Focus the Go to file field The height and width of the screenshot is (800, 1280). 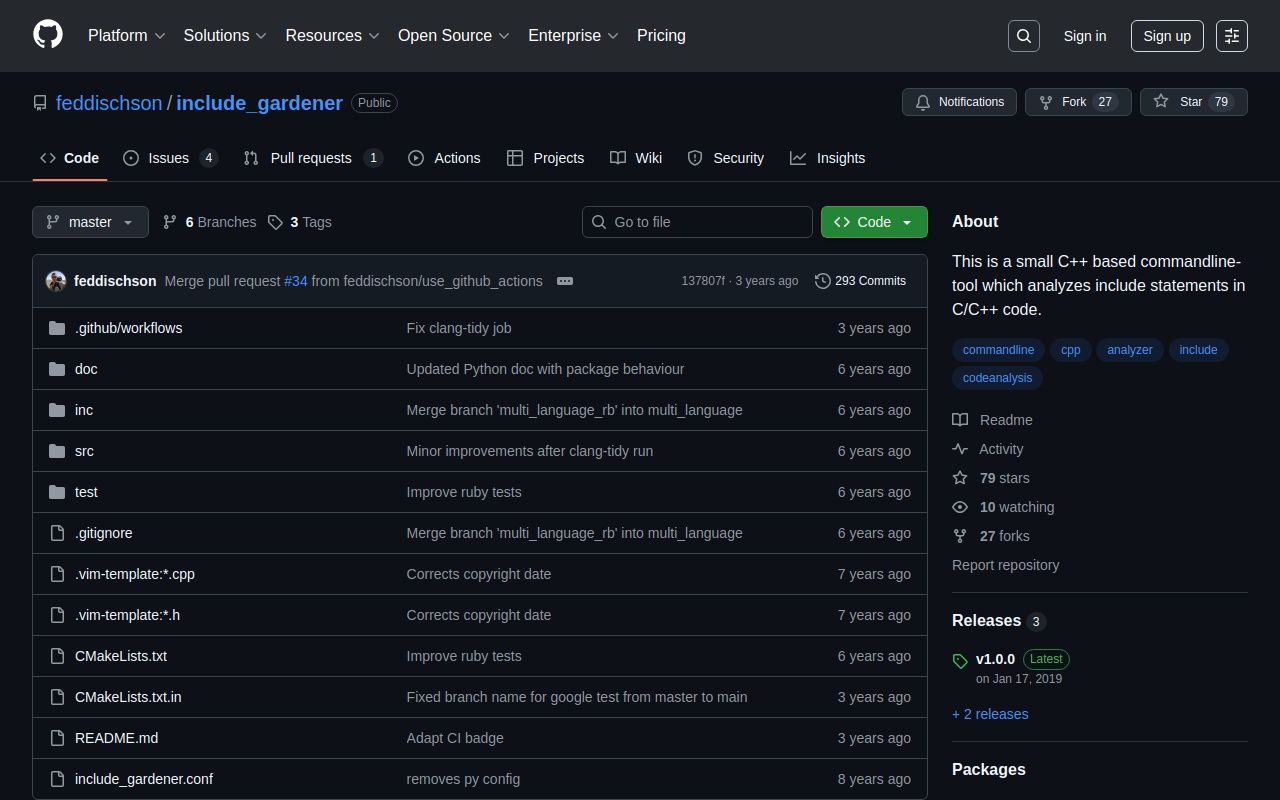coord(697,222)
